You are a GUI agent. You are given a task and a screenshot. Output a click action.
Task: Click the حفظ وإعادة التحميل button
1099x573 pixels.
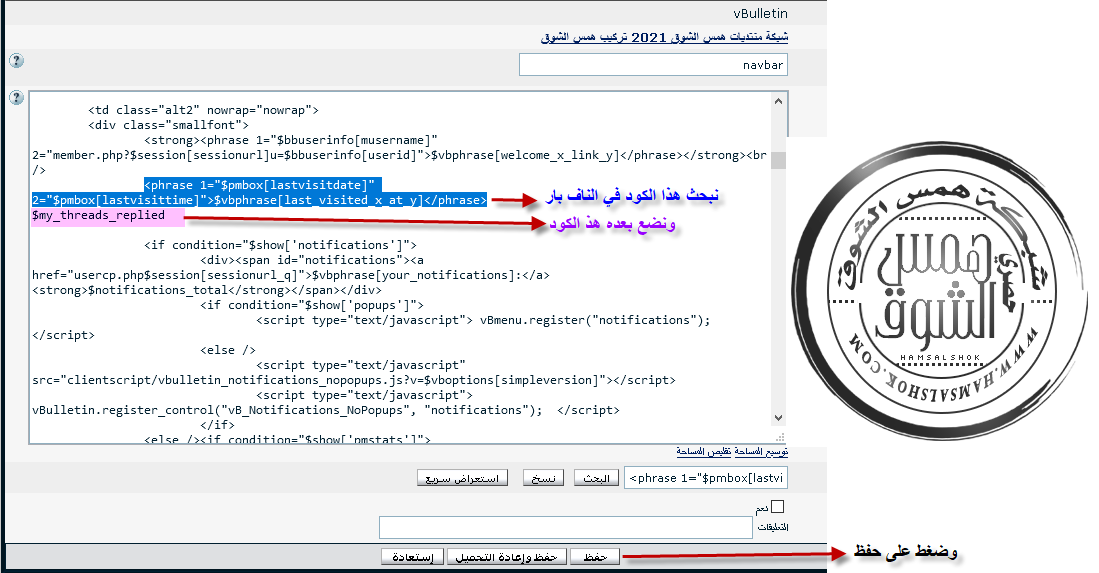[506, 556]
